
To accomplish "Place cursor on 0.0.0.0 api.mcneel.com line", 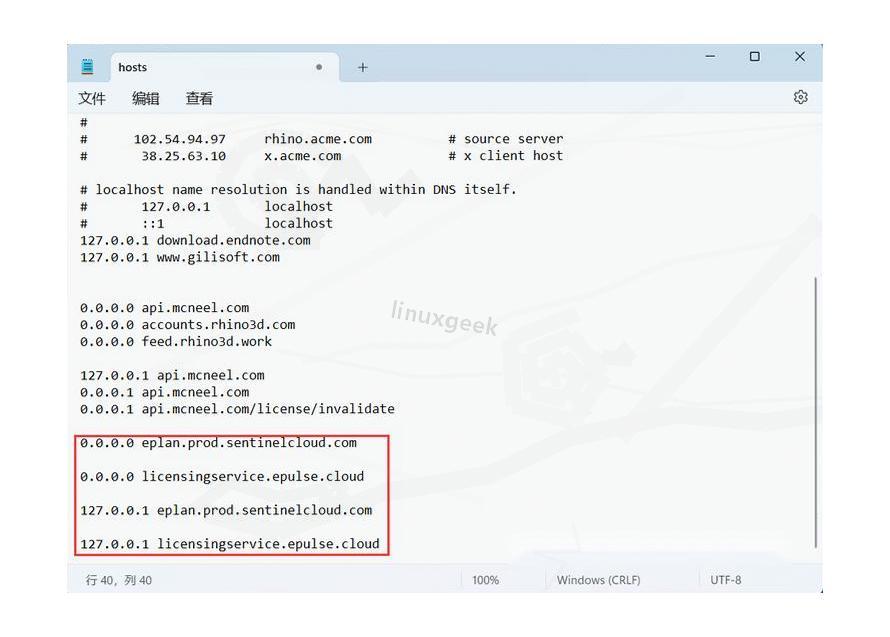I will pos(165,308).
